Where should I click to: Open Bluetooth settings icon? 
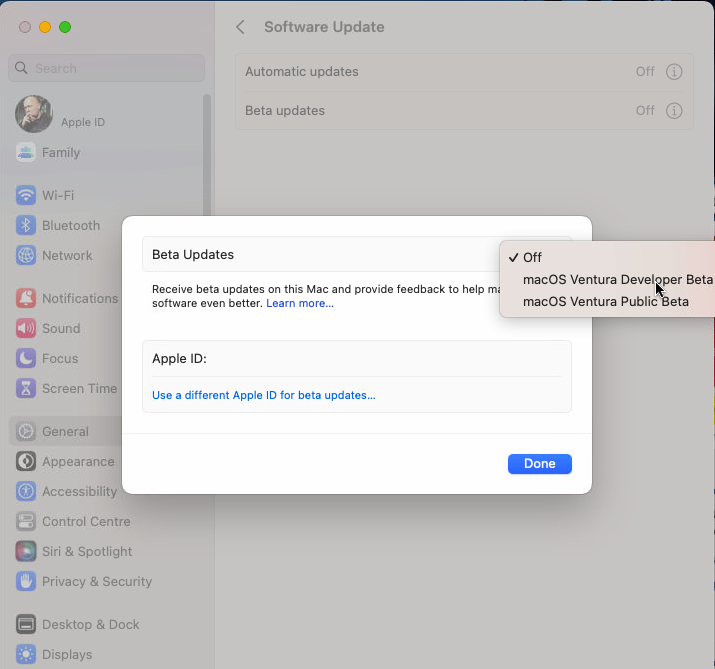coord(26,225)
